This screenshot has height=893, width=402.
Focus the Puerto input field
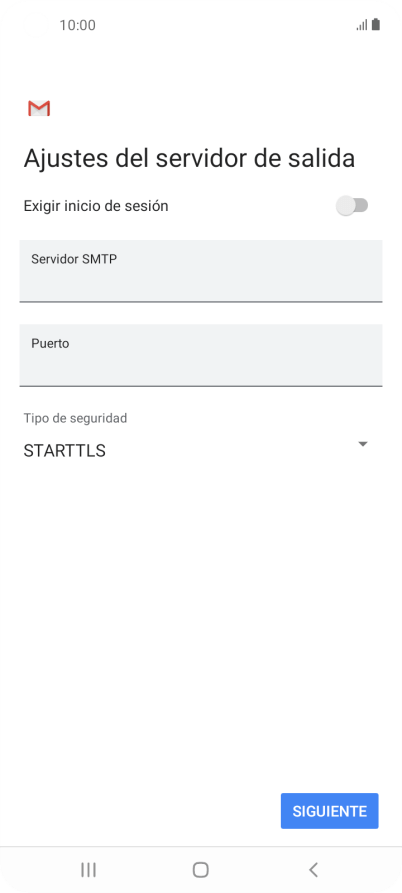pos(201,355)
